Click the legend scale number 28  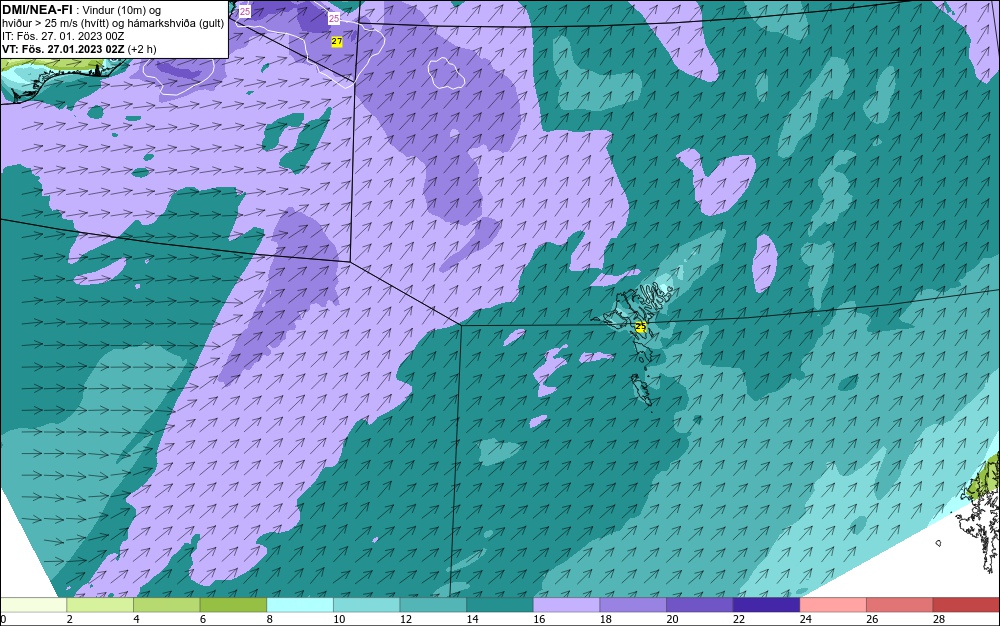pos(939,619)
